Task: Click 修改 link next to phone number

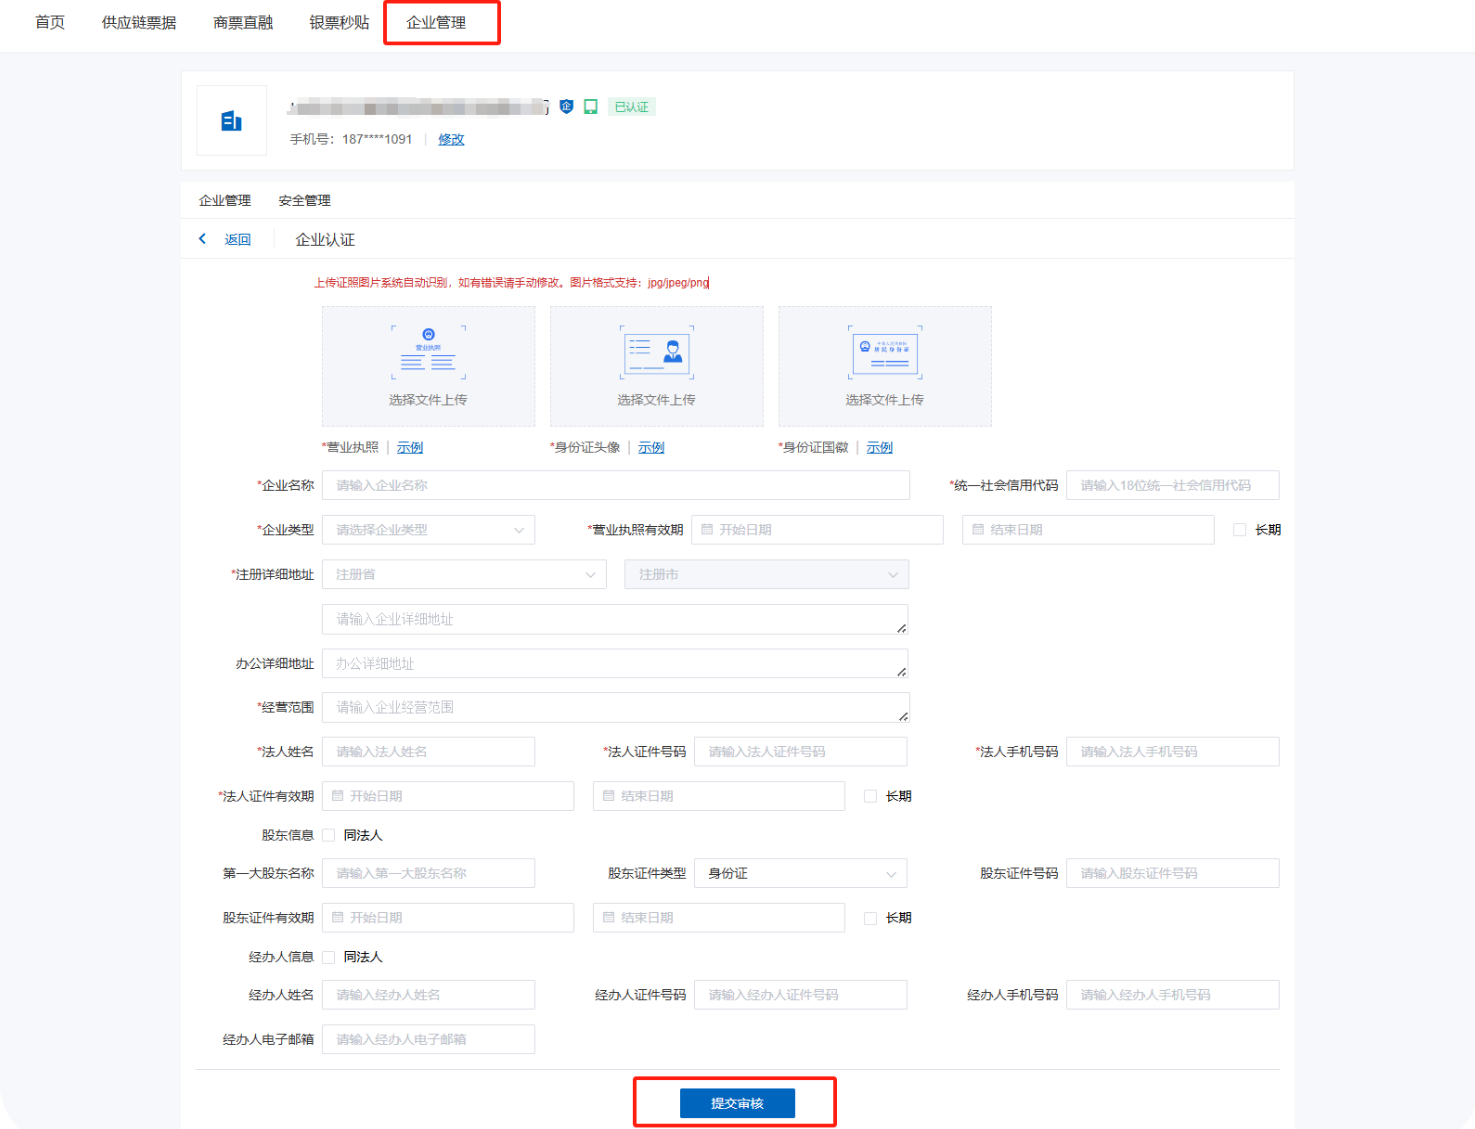Action: point(451,139)
